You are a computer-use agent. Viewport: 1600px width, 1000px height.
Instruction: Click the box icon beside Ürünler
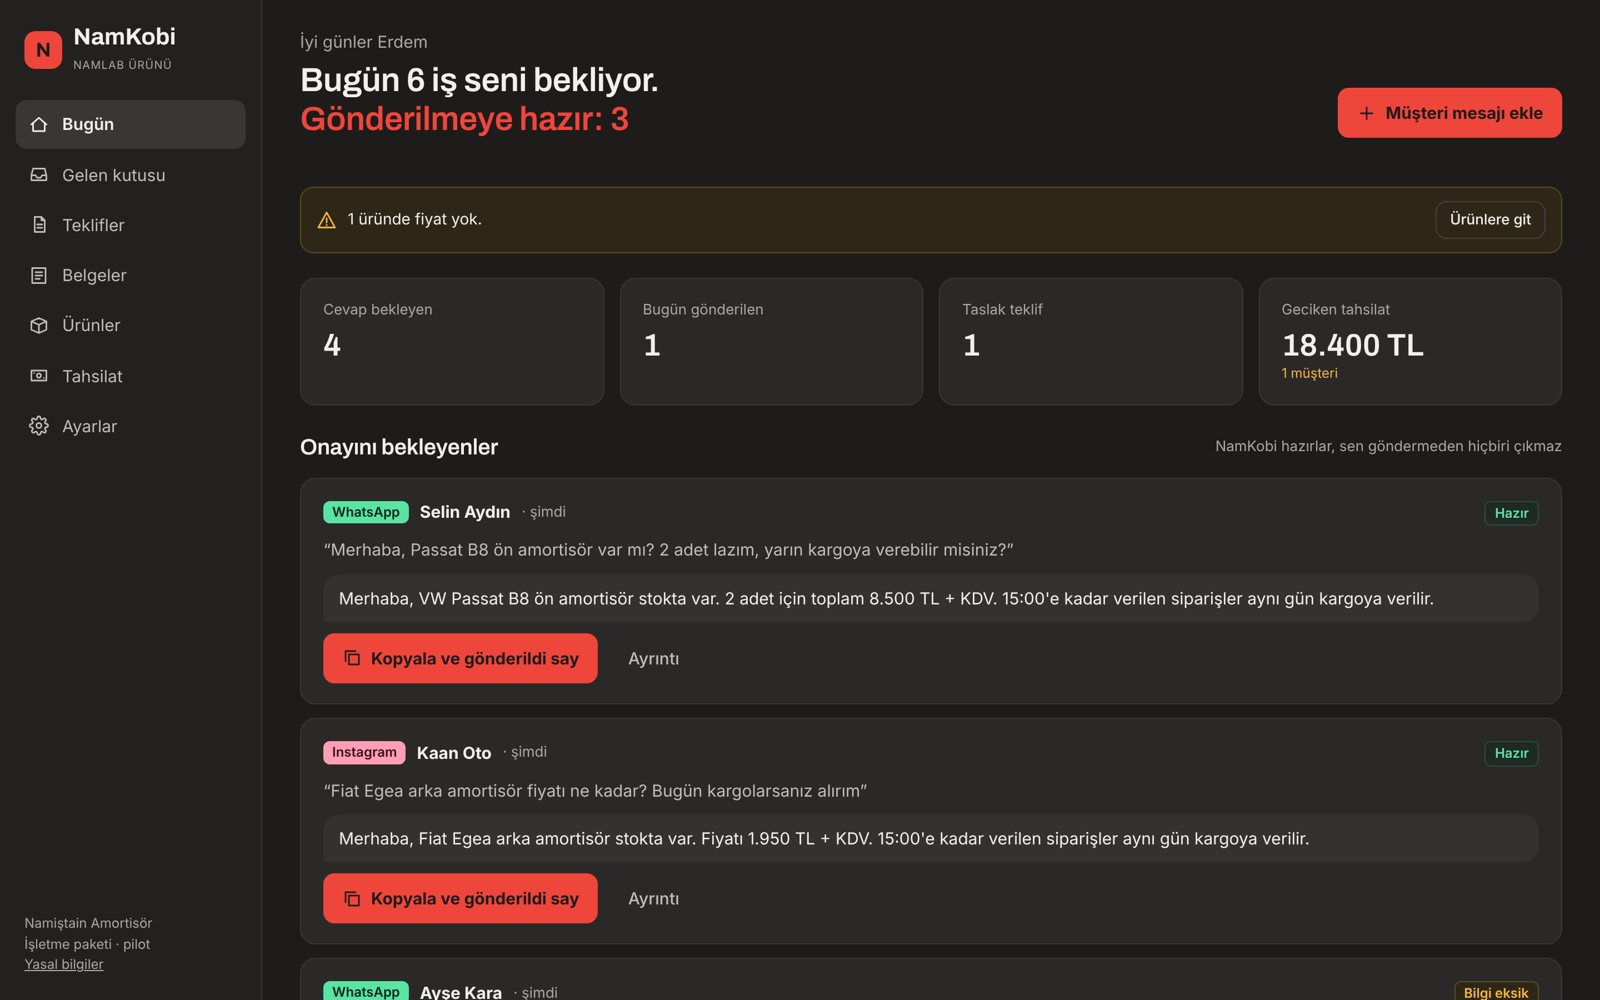39,325
